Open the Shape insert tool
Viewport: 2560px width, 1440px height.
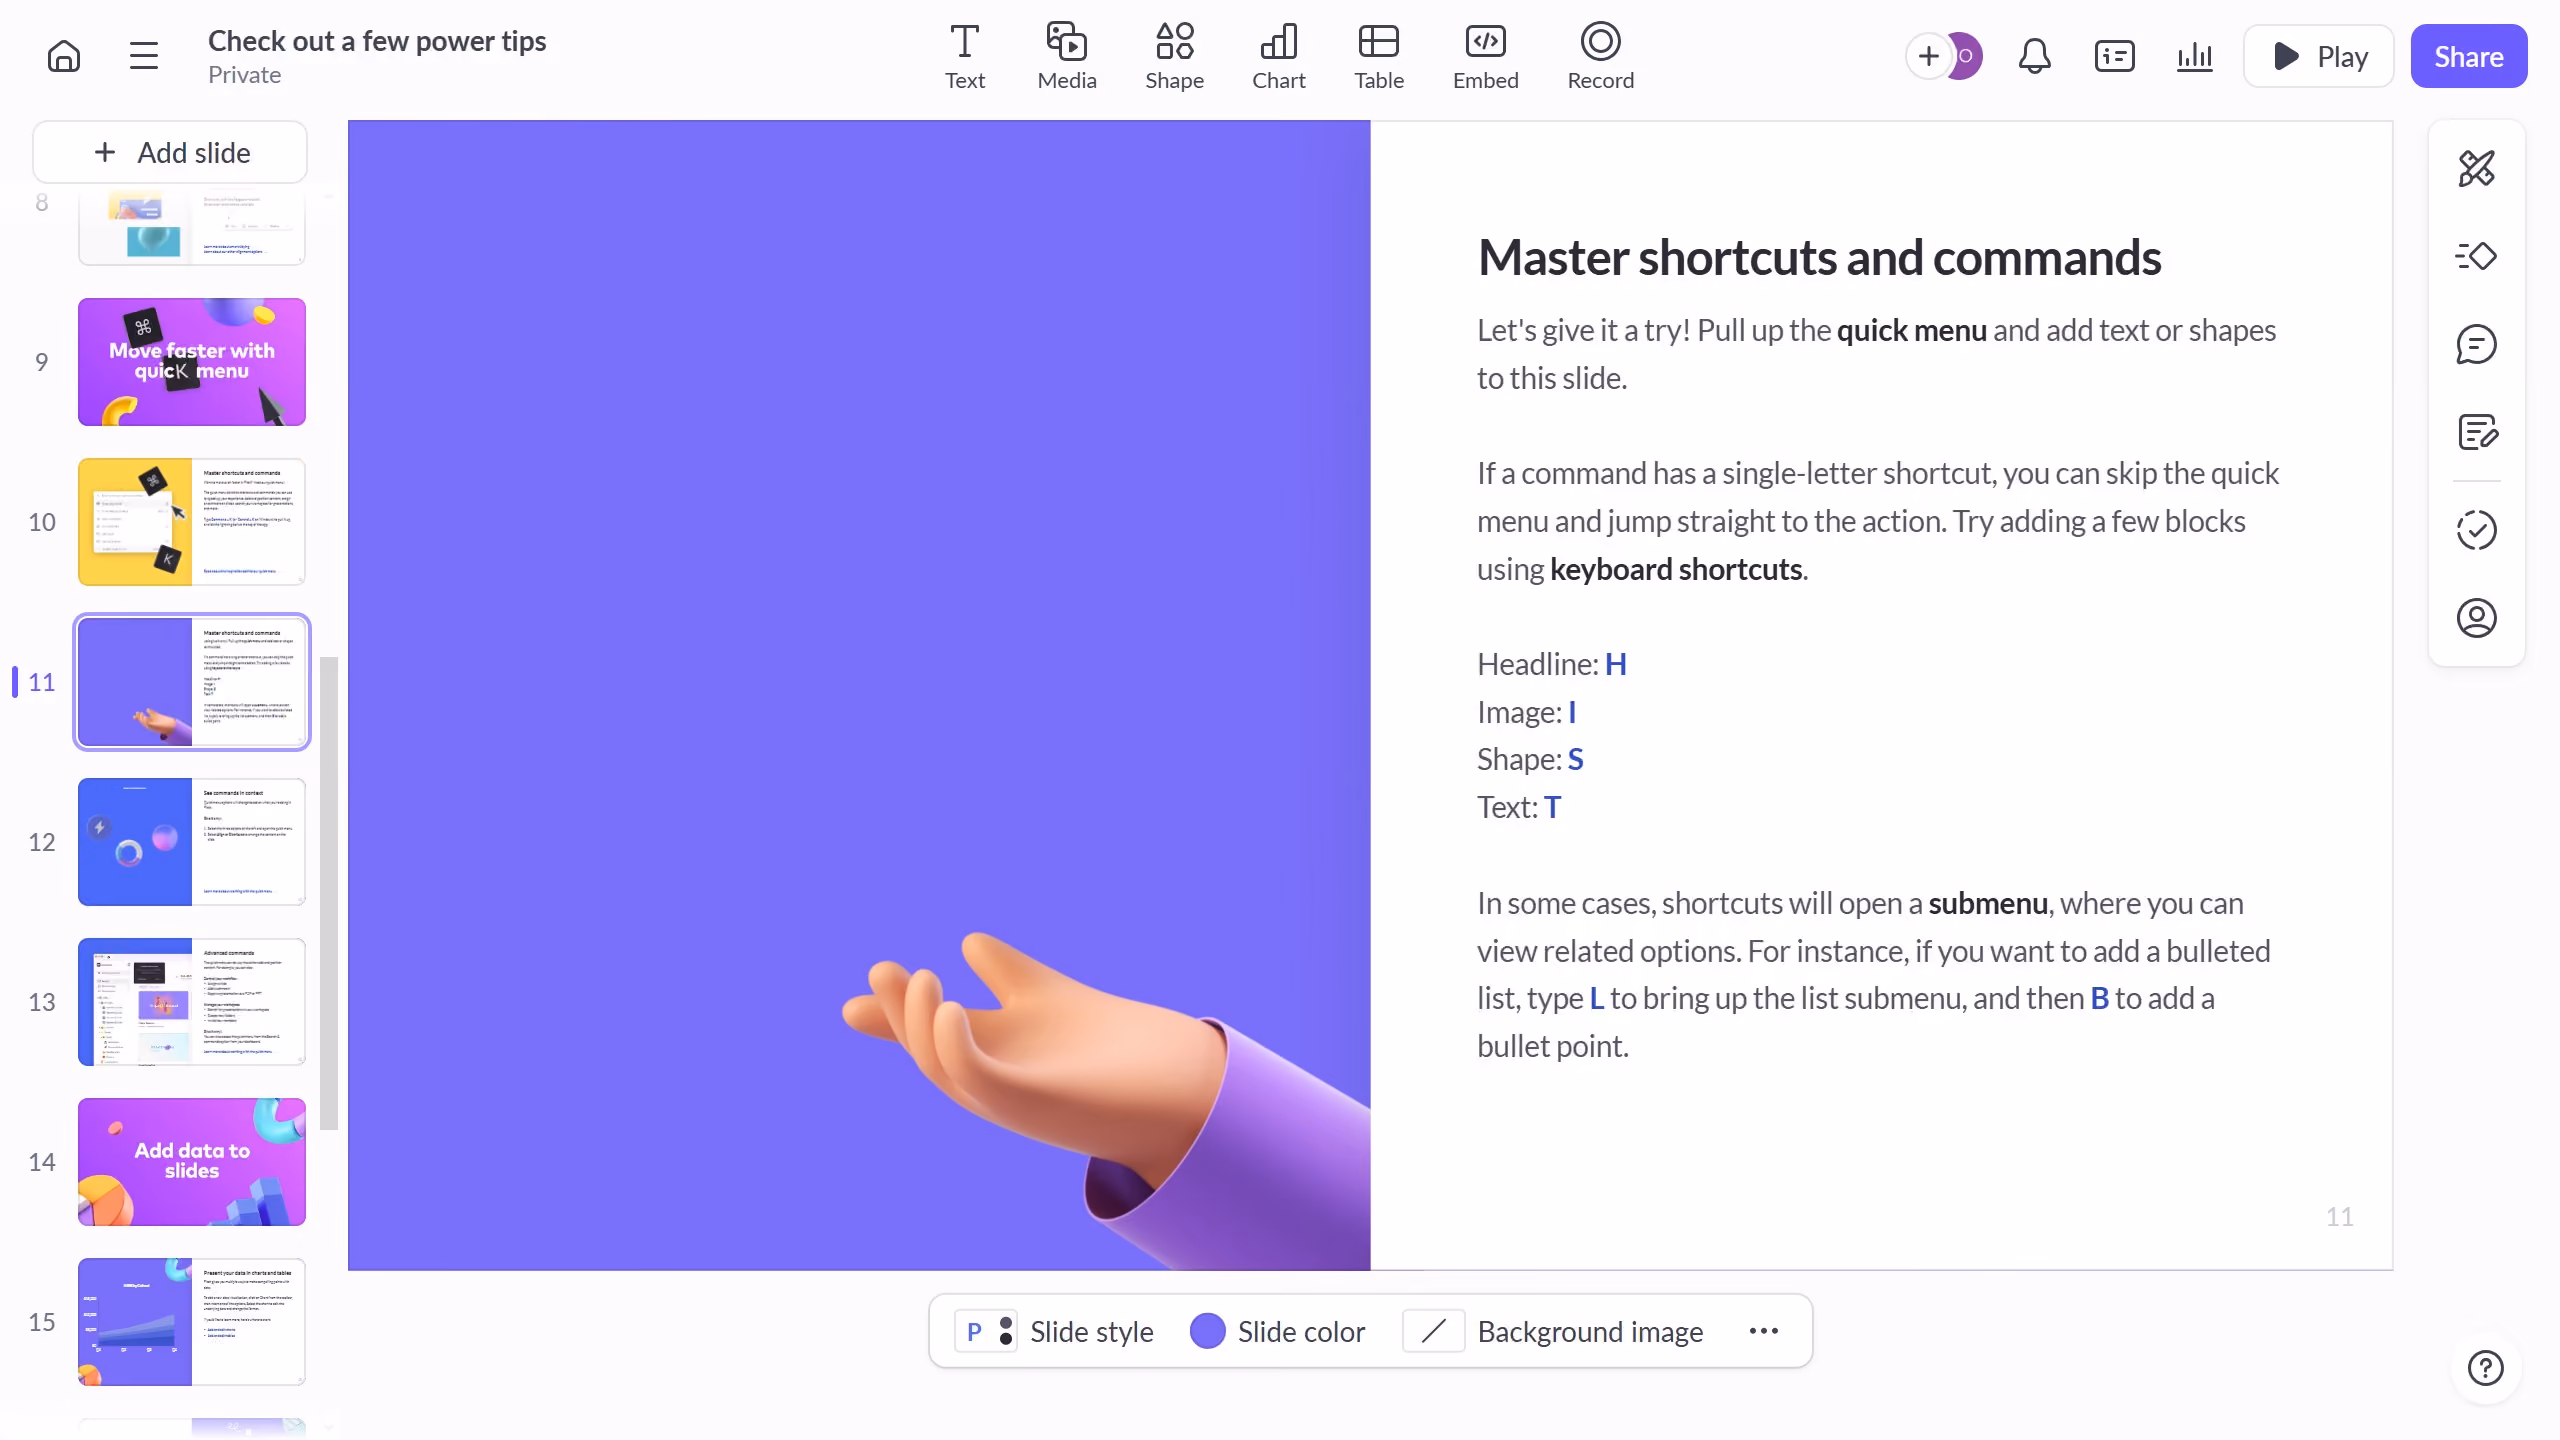[x=1175, y=57]
